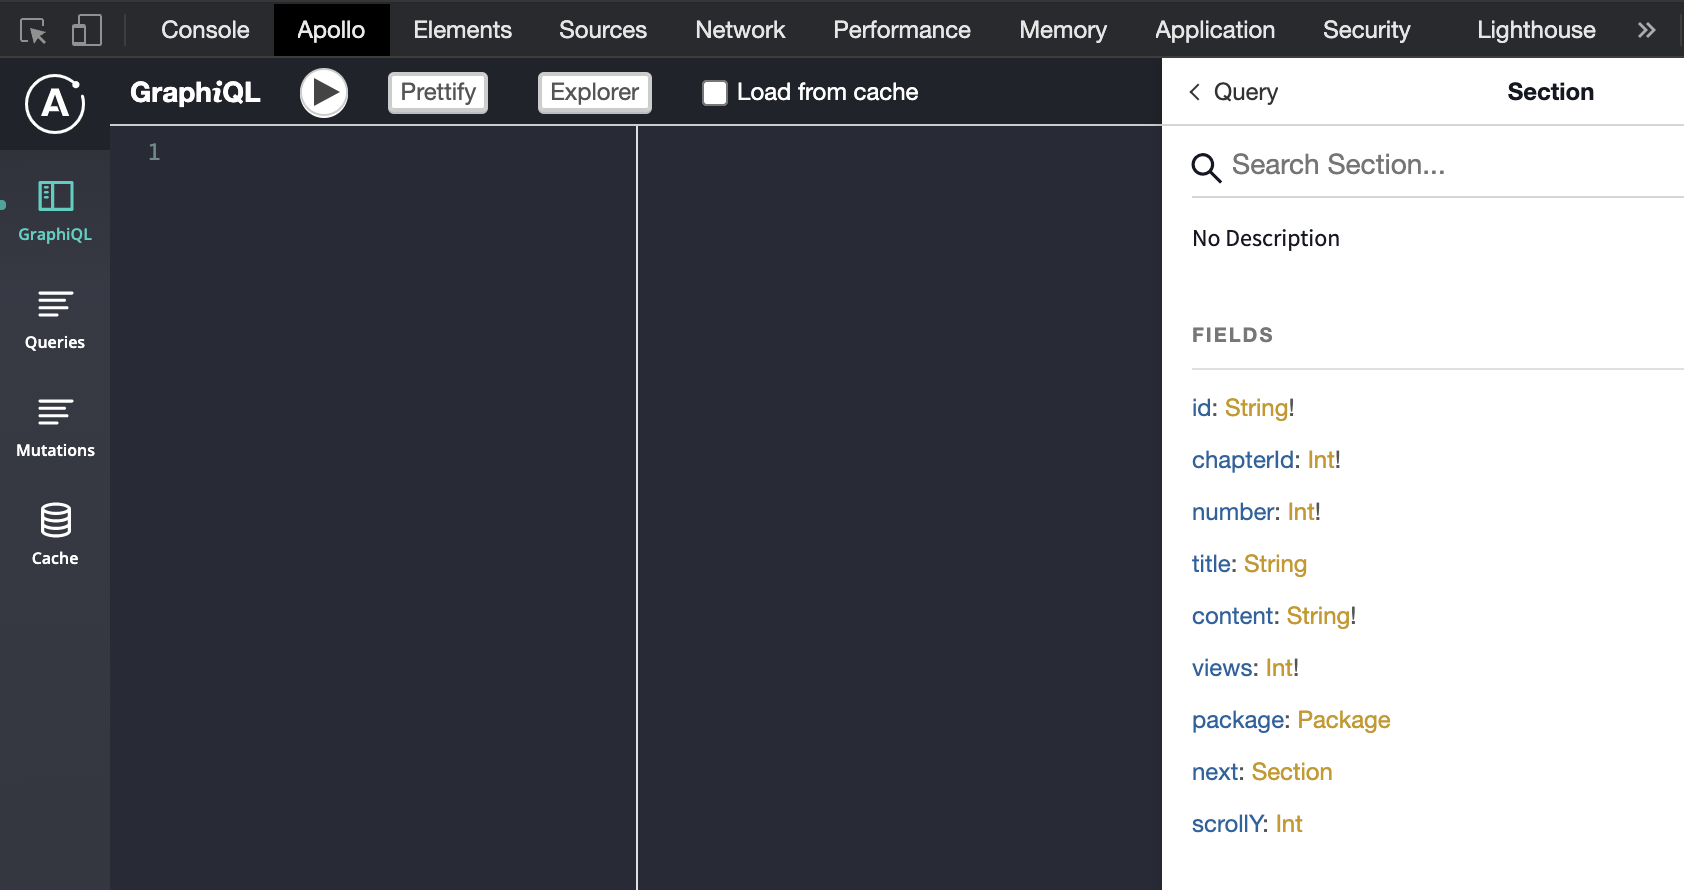This screenshot has width=1684, height=890.
Task: Open the Lighthouse tab
Action: pos(1536,30)
